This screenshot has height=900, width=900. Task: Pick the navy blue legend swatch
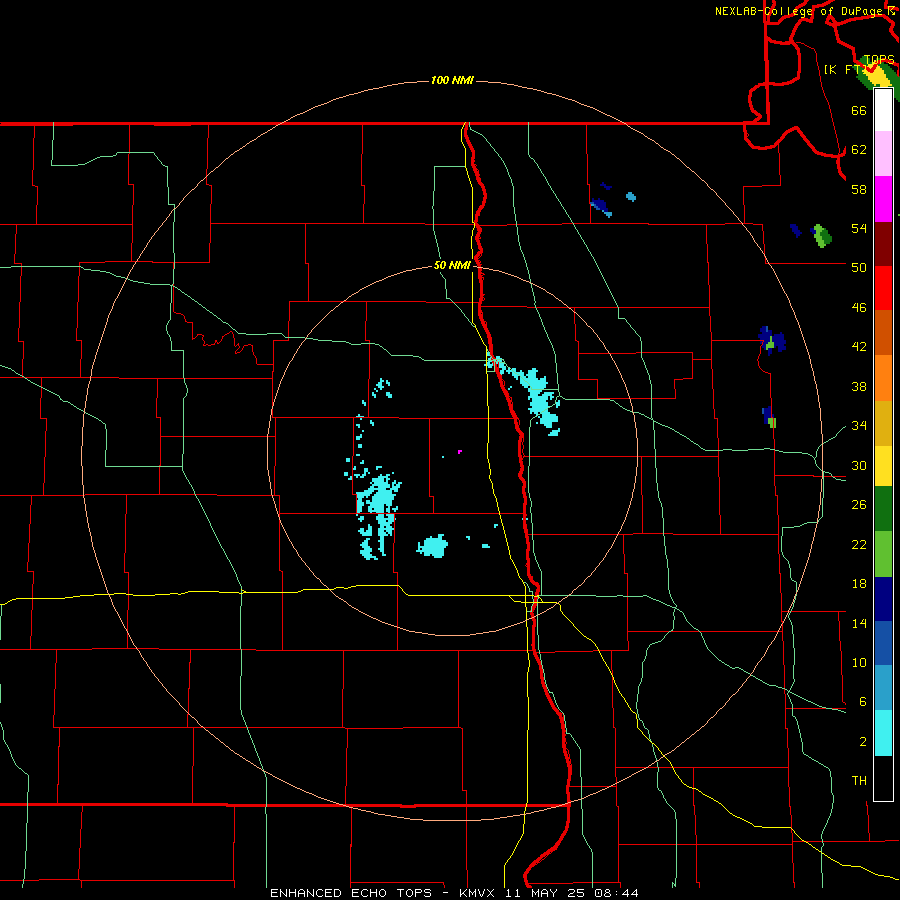tap(883, 599)
